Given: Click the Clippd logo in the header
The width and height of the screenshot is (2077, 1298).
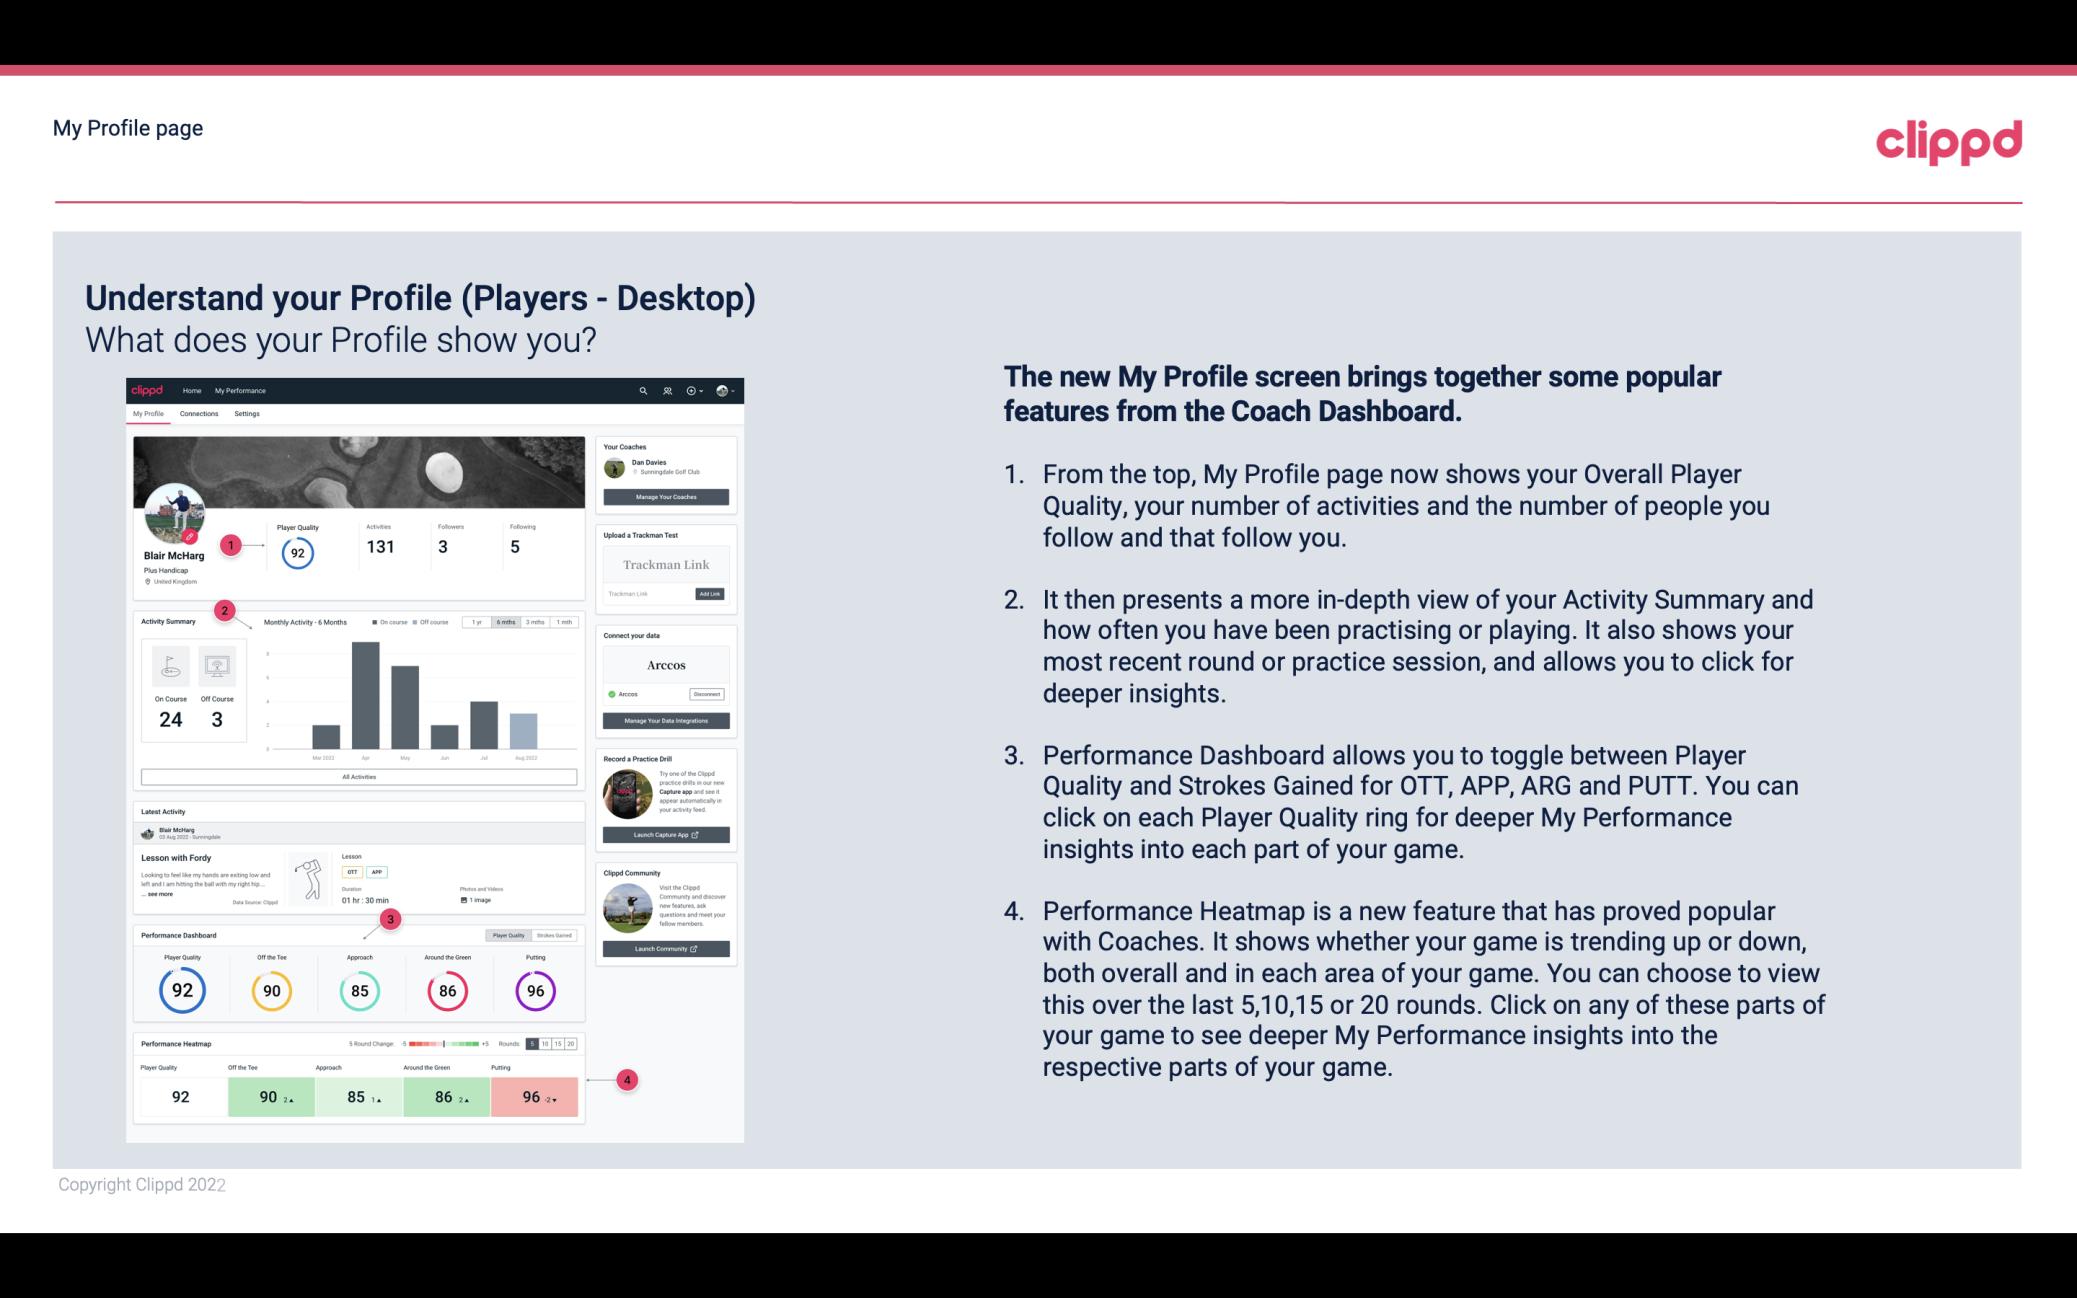Looking at the screenshot, I should point(1950,141).
